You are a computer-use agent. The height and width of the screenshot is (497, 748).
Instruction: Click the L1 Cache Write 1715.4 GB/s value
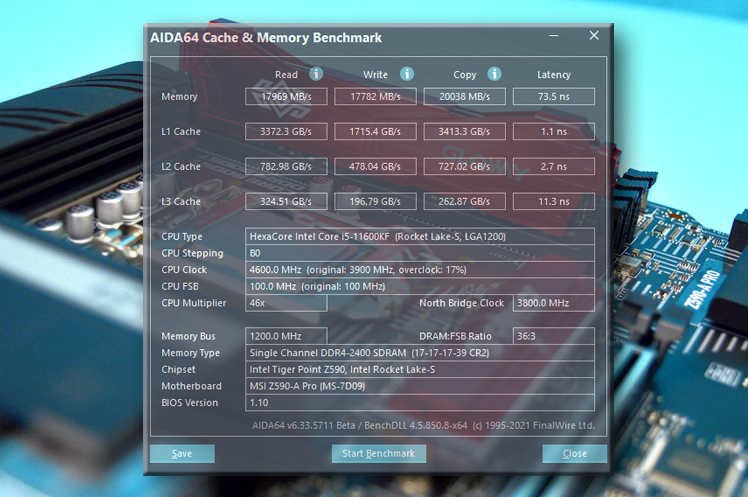[x=375, y=131]
